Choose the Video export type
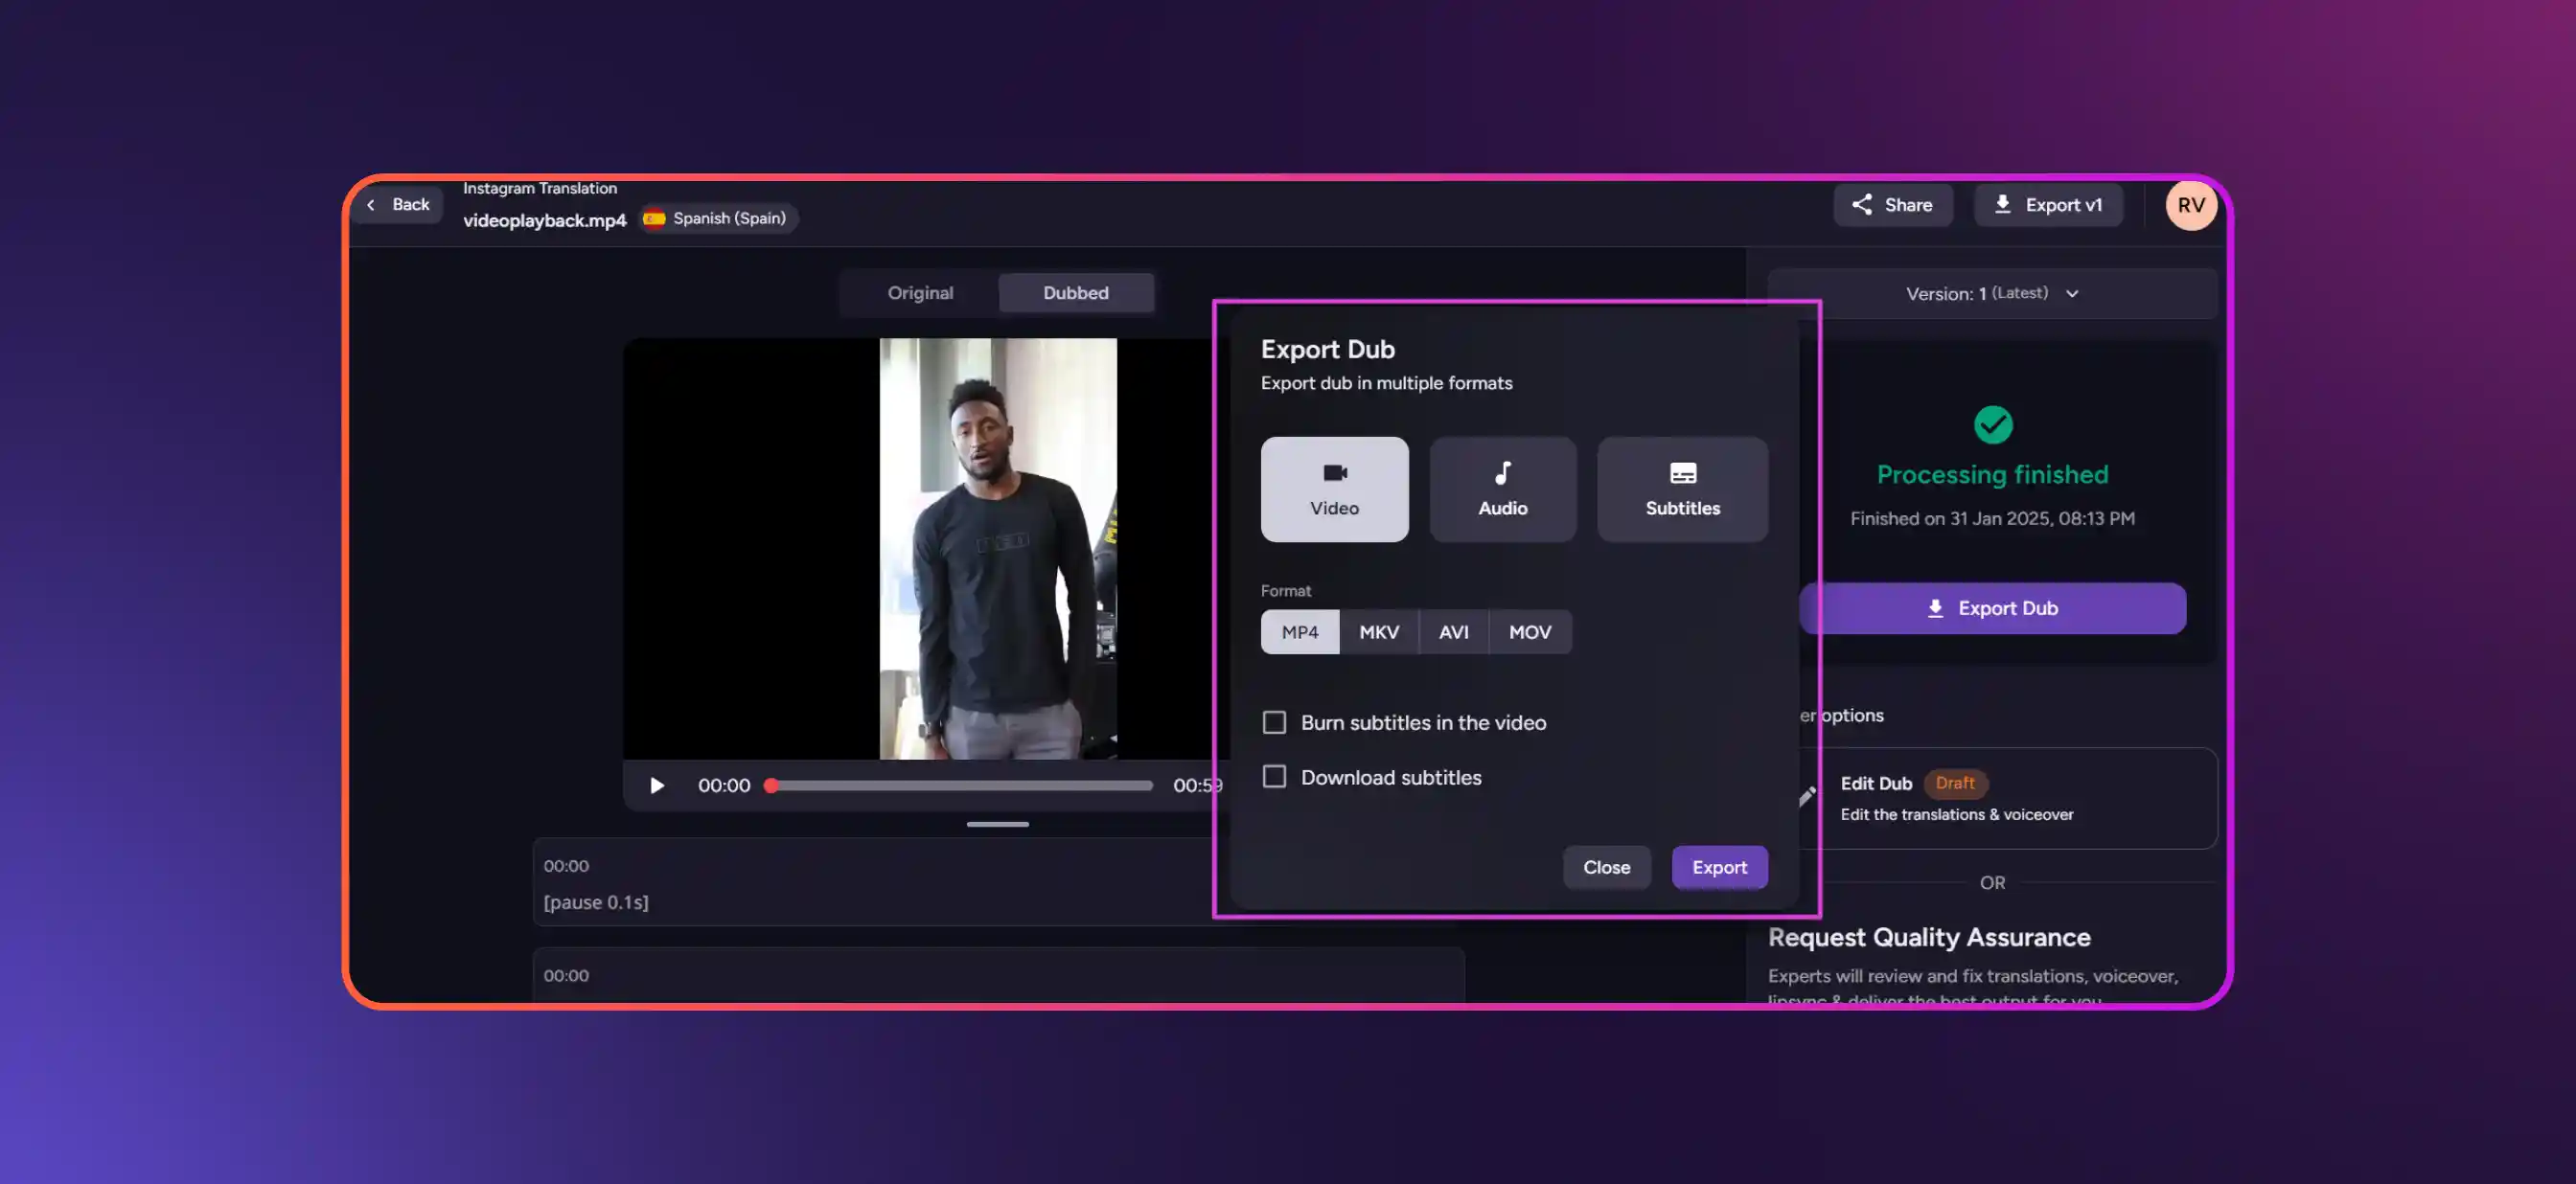This screenshot has width=2576, height=1184. [x=1334, y=489]
